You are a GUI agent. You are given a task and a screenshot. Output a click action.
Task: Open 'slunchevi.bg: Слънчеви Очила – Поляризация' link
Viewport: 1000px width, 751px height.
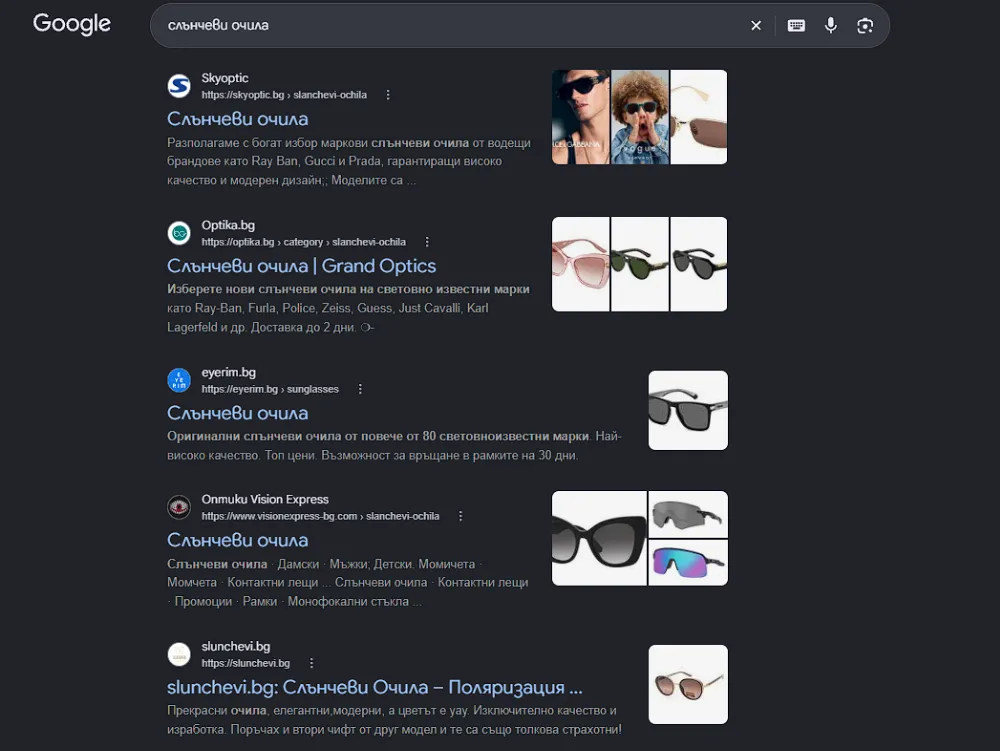click(x=374, y=687)
